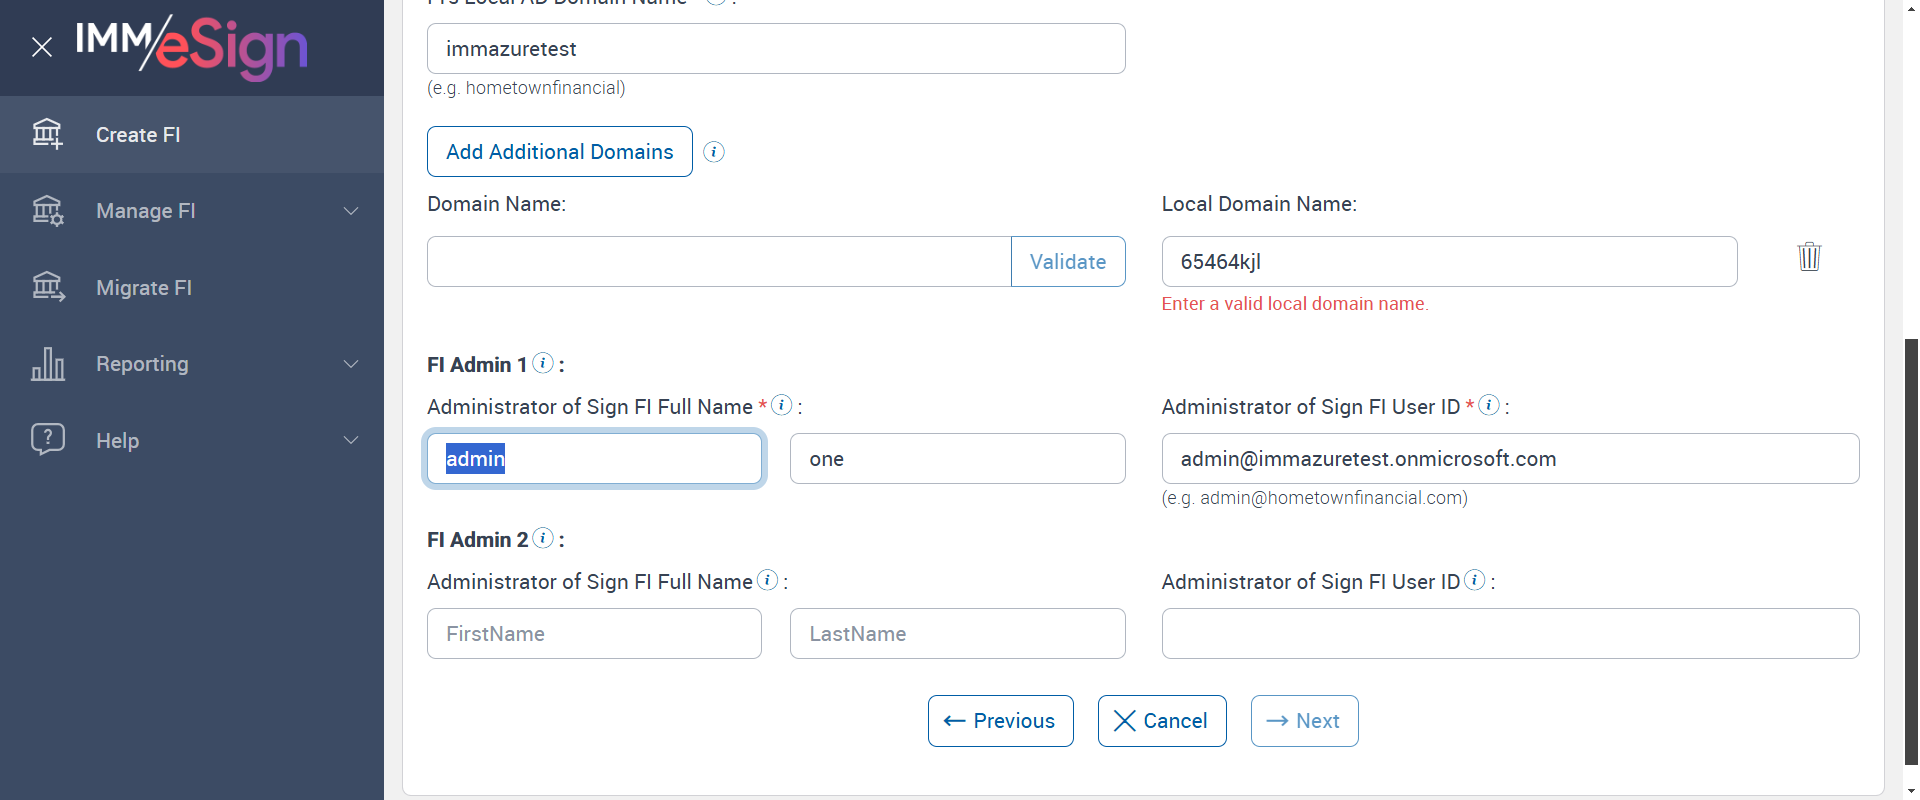
Task: Open the Migrate FI page
Action: (x=144, y=288)
